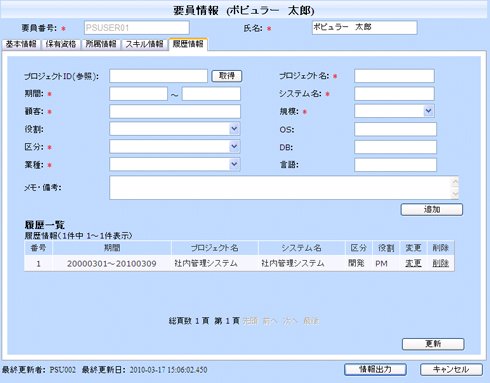Click the memo scrollbar up arrow

(x=455, y=182)
